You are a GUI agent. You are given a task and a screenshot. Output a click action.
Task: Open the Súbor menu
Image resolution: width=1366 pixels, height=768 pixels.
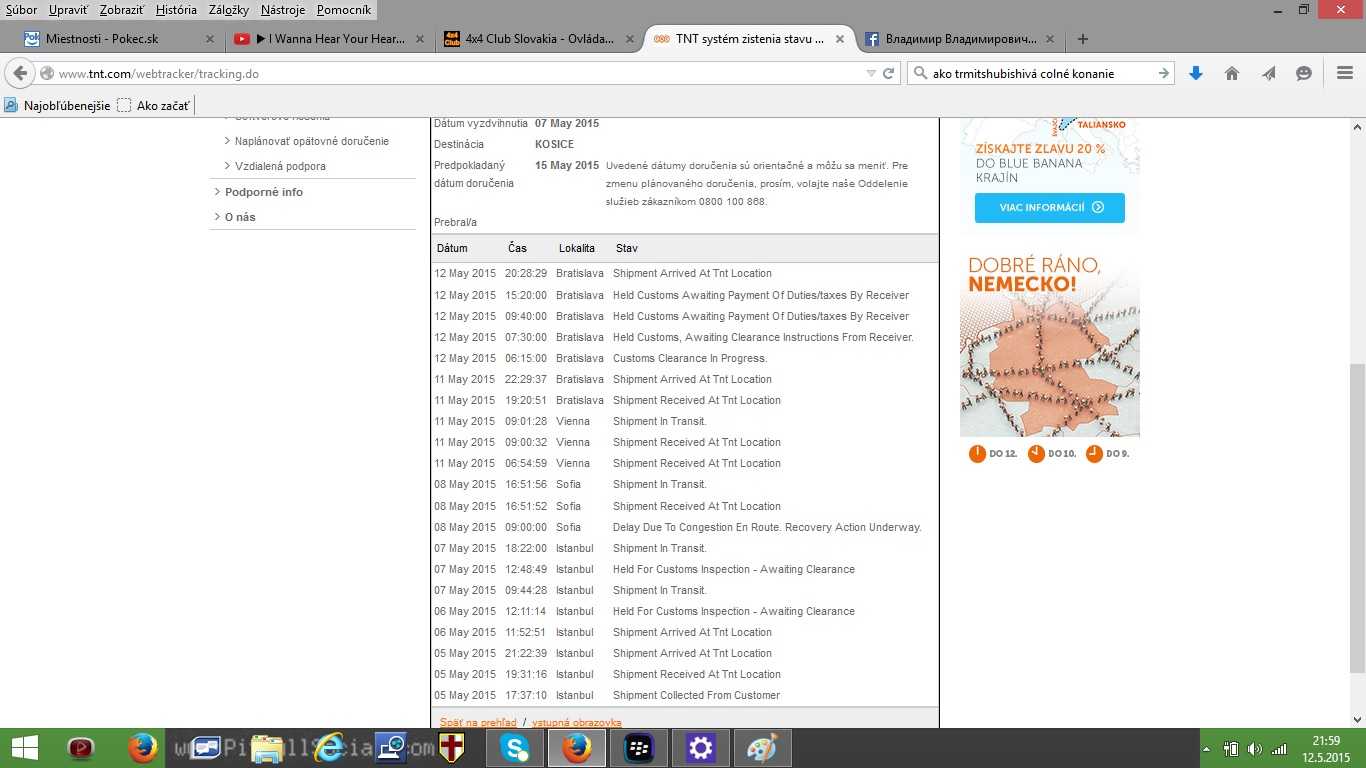21,10
